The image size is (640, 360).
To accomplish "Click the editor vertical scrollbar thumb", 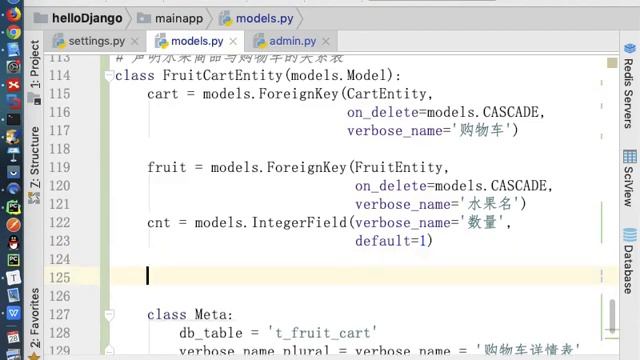I will pyautogui.click(x=612, y=316).
